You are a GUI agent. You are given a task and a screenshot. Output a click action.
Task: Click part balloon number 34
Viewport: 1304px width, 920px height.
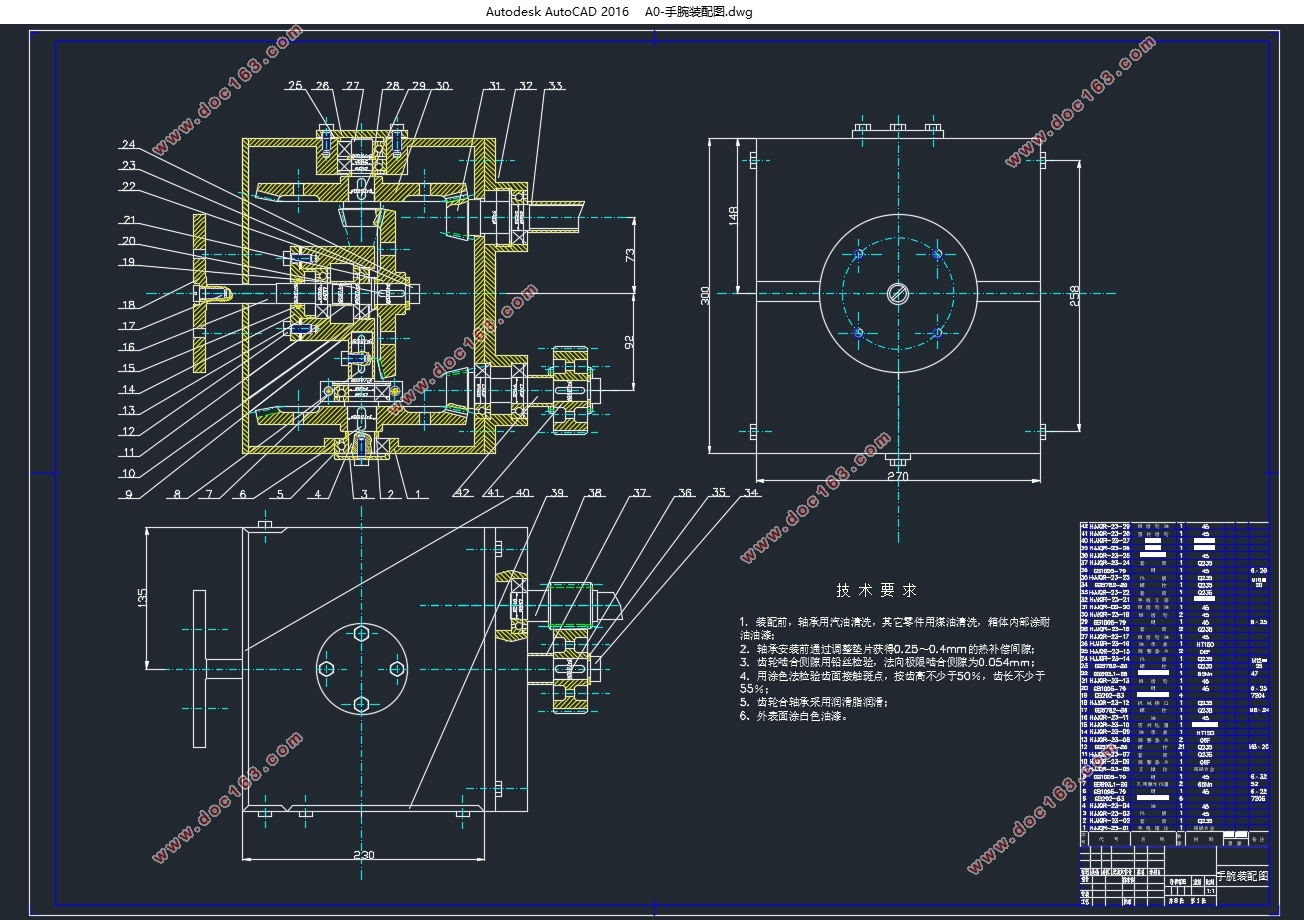pos(750,493)
